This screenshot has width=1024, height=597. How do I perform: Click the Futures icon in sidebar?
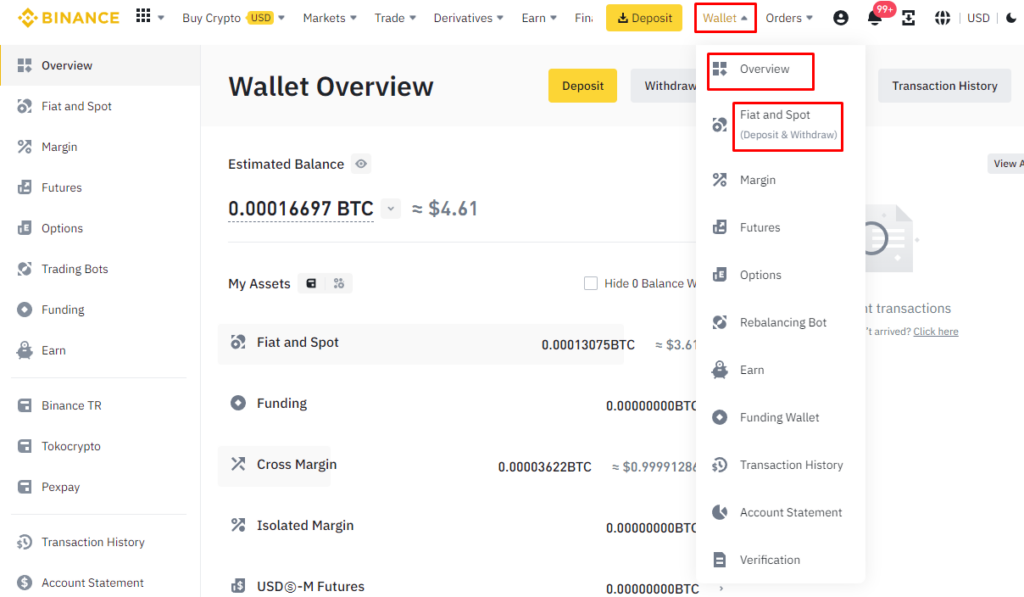click(24, 187)
